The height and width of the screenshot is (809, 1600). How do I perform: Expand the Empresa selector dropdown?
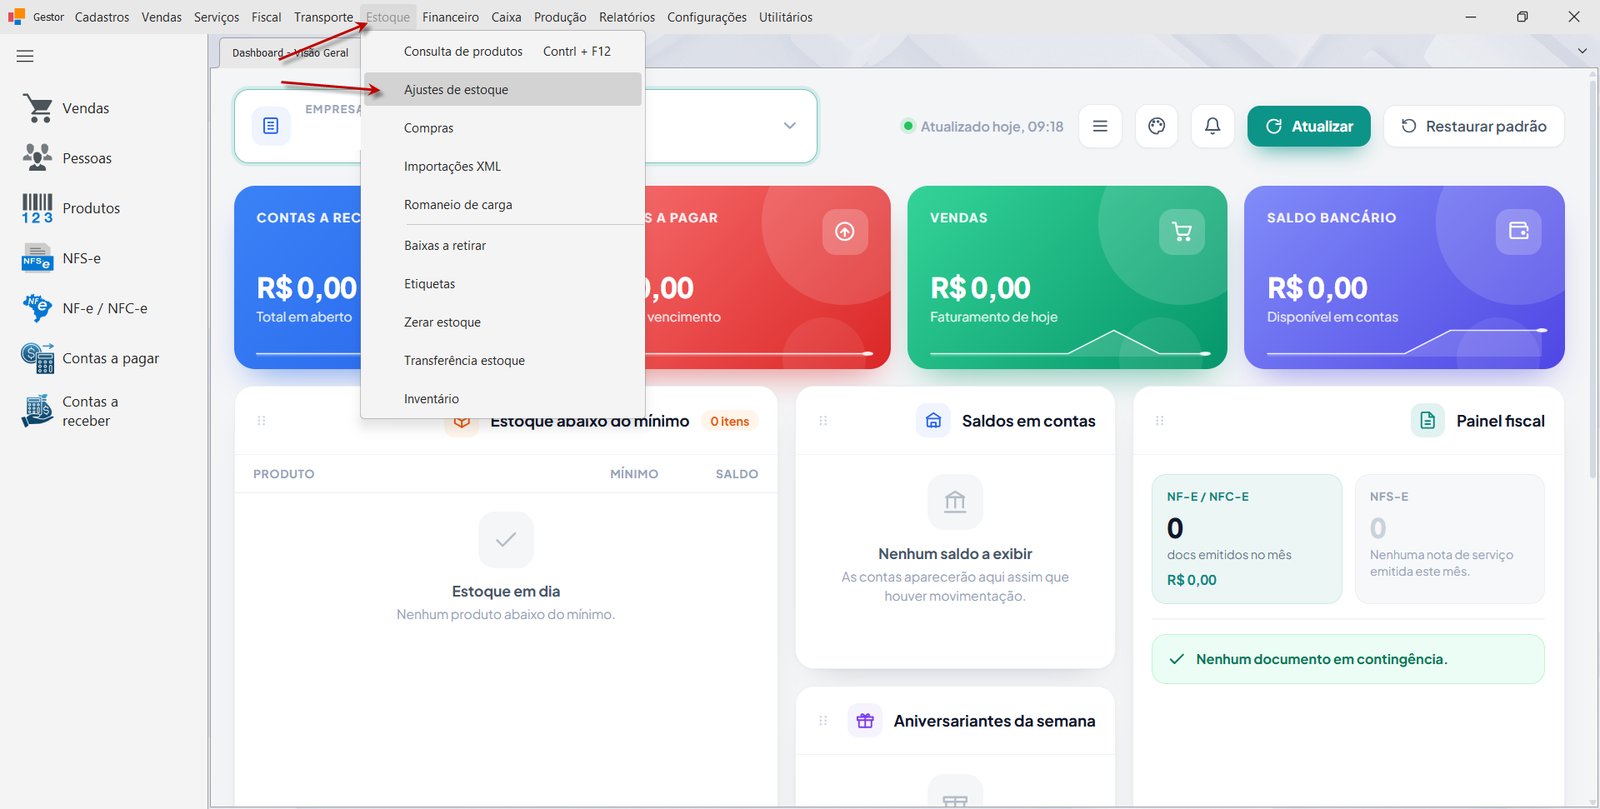click(790, 126)
